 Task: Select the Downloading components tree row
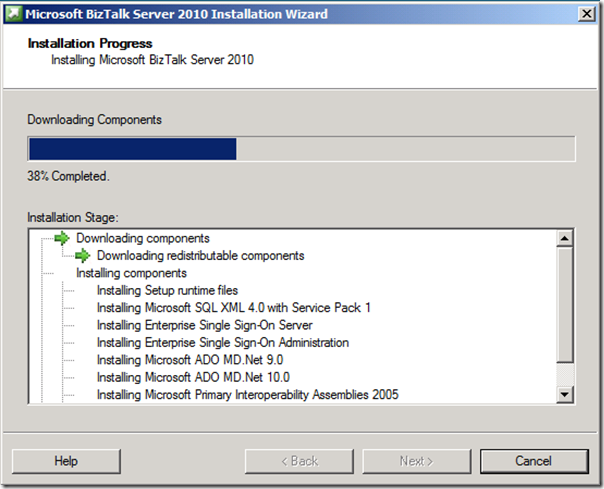coord(143,238)
